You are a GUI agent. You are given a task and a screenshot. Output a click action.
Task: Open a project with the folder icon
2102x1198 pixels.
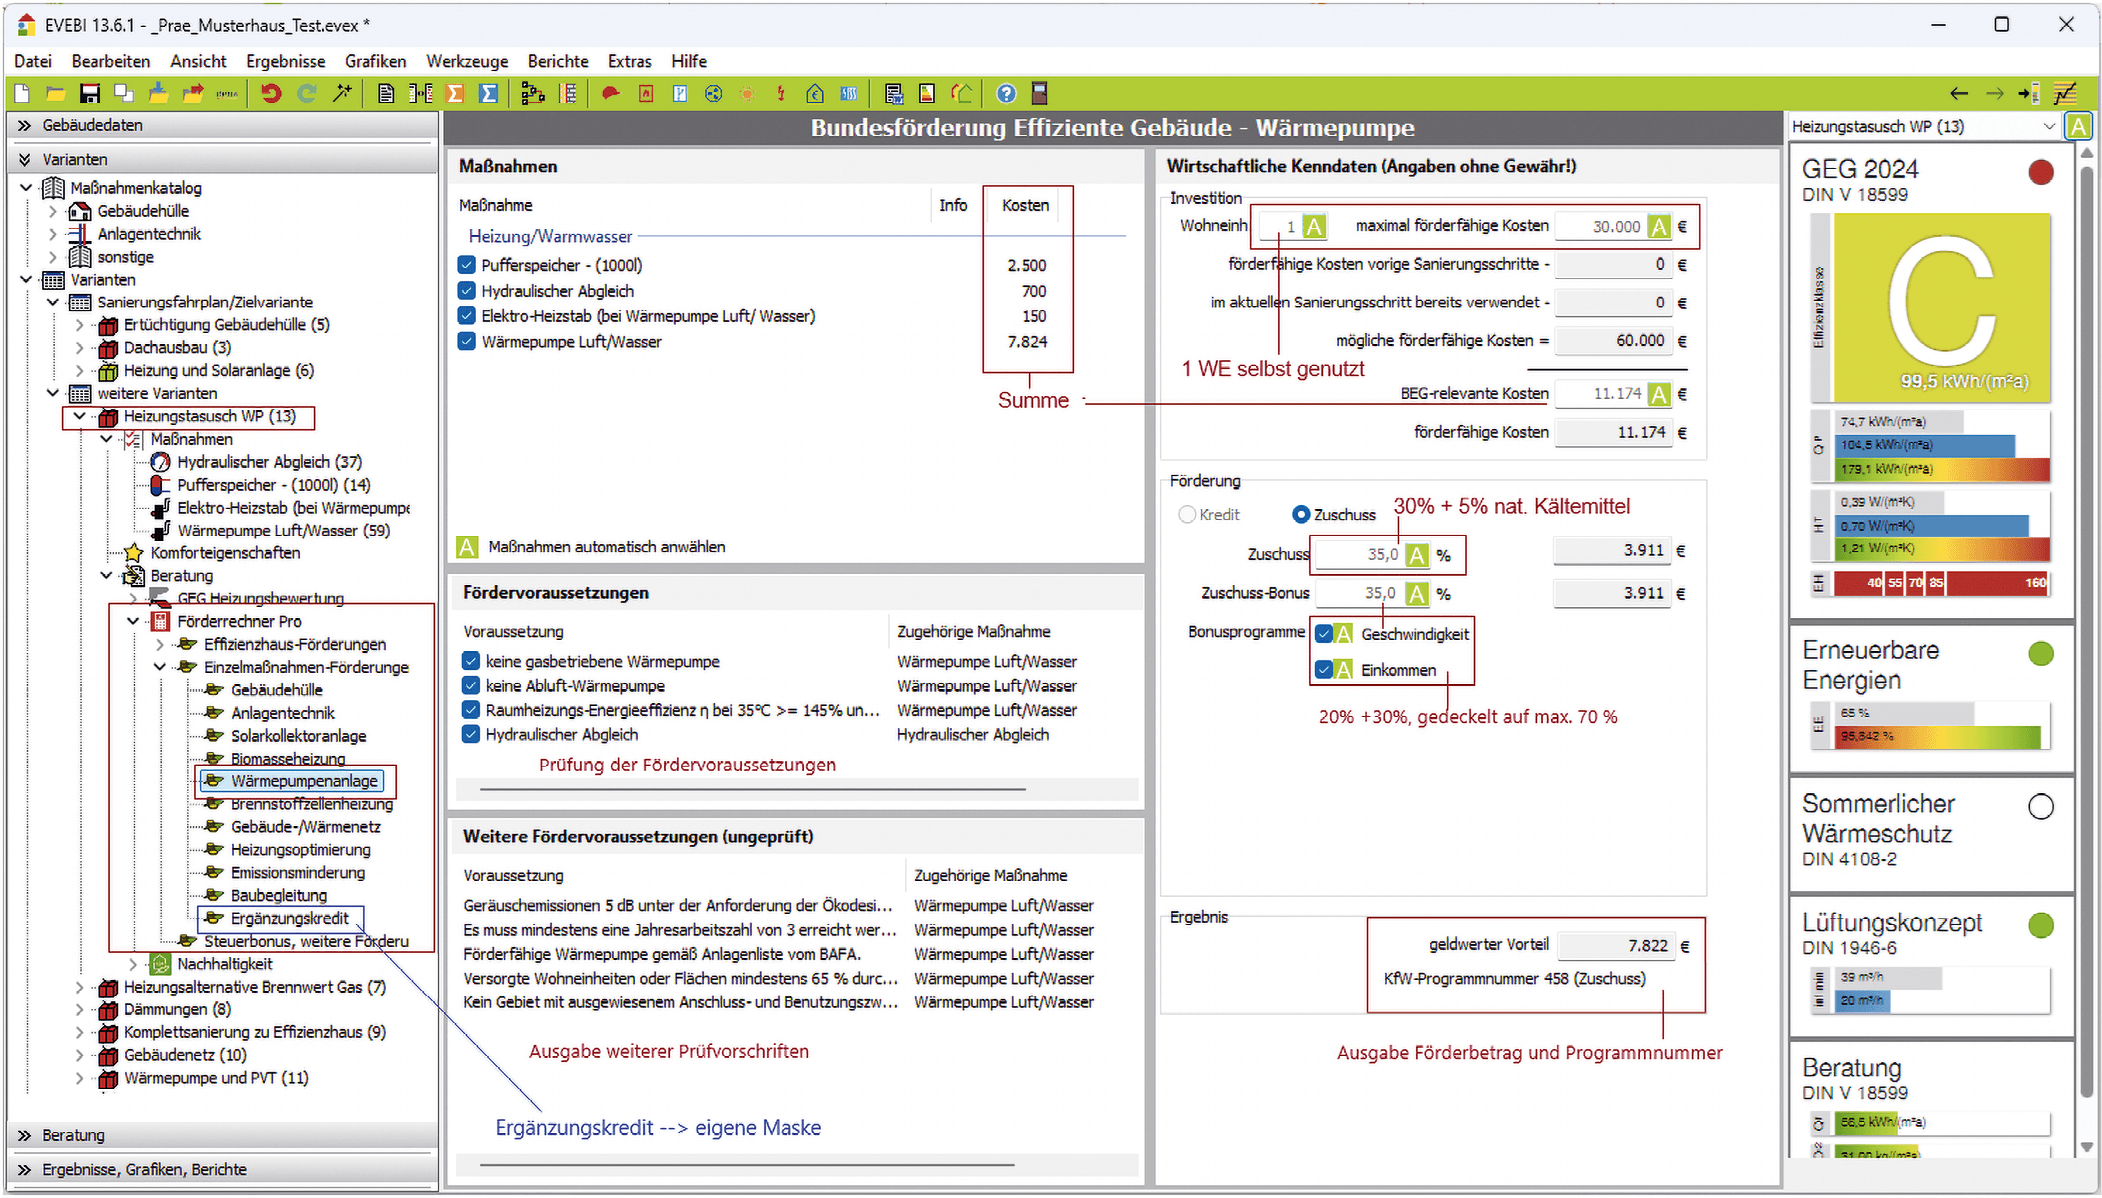[56, 94]
